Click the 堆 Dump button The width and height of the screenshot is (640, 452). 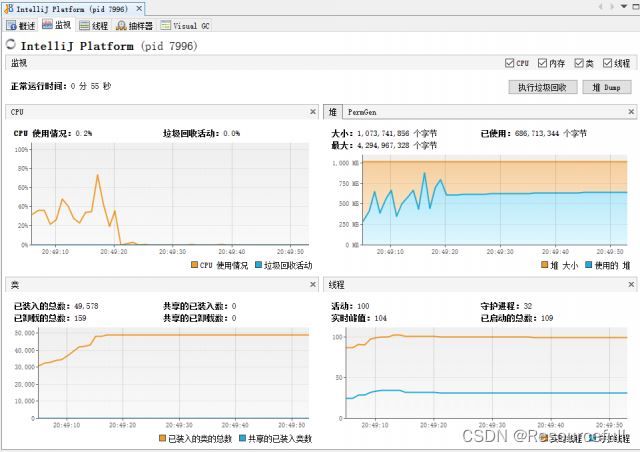point(607,87)
